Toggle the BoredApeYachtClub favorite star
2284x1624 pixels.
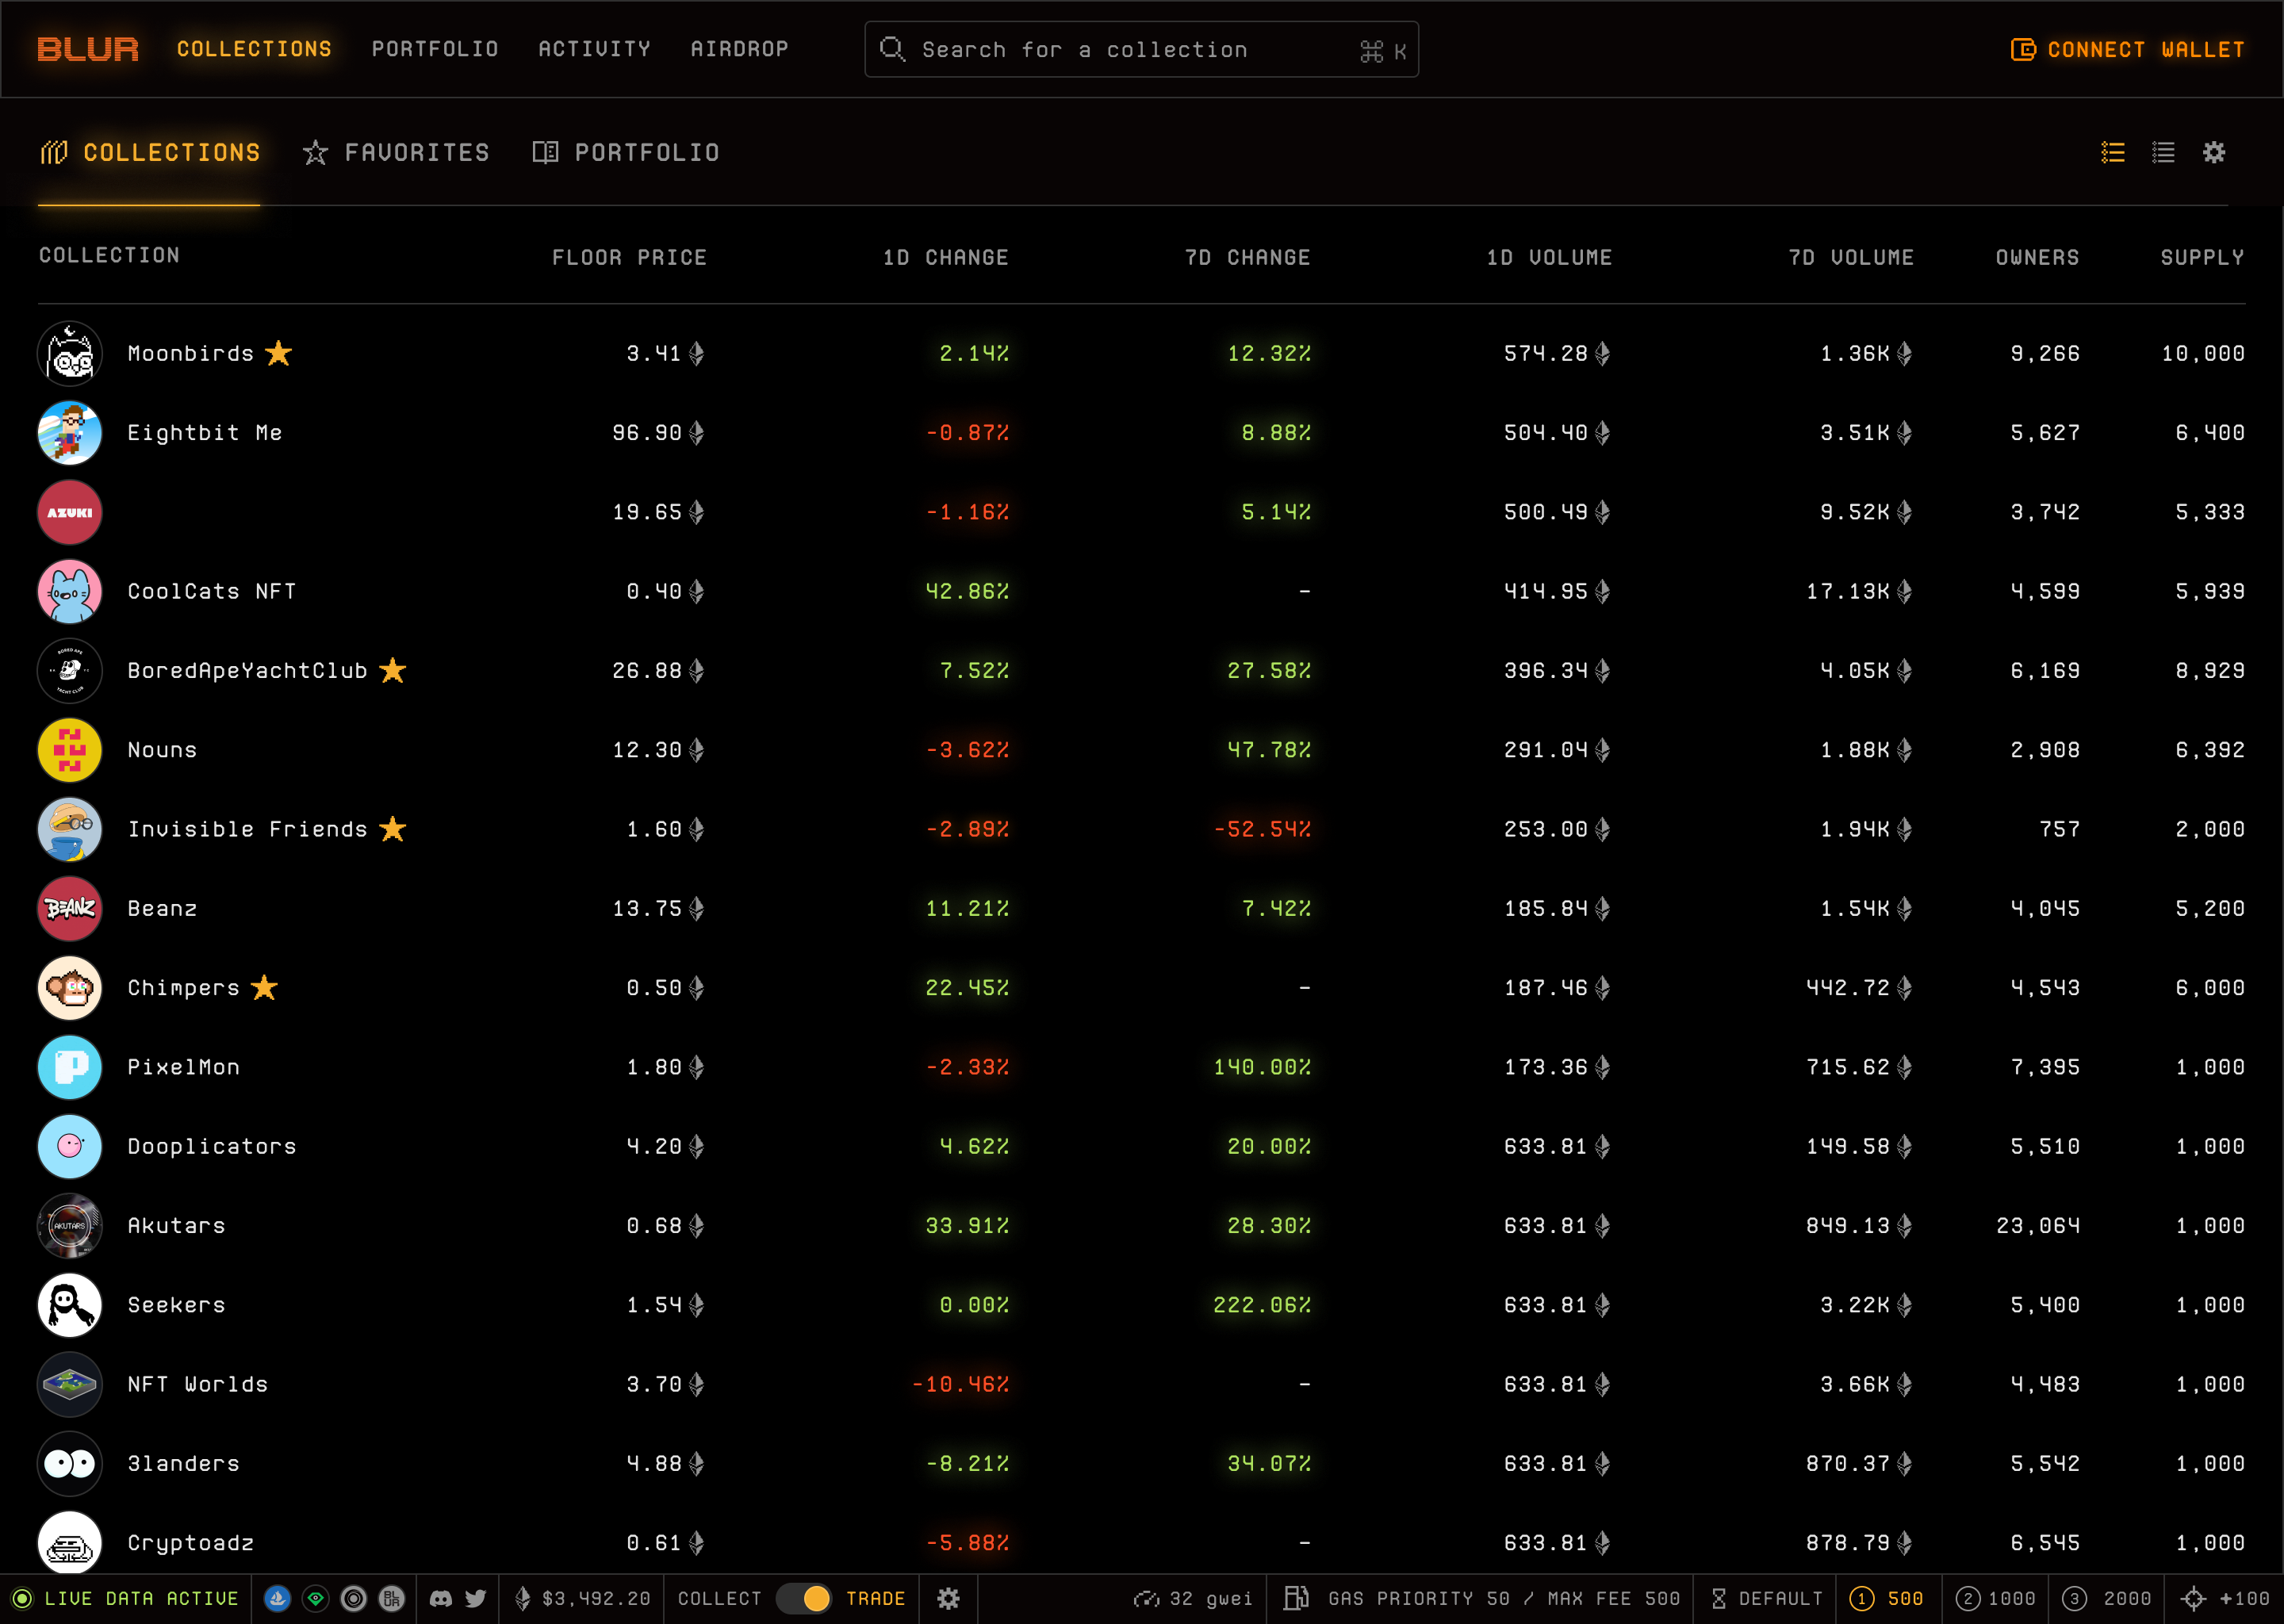click(392, 669)
